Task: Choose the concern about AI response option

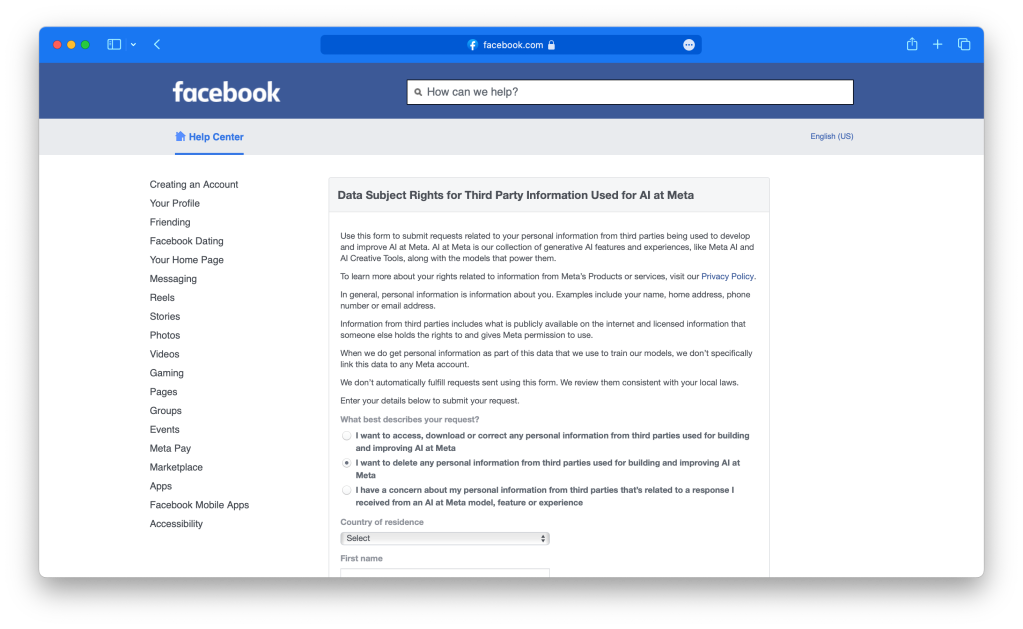Action: (x=347, y=490)
